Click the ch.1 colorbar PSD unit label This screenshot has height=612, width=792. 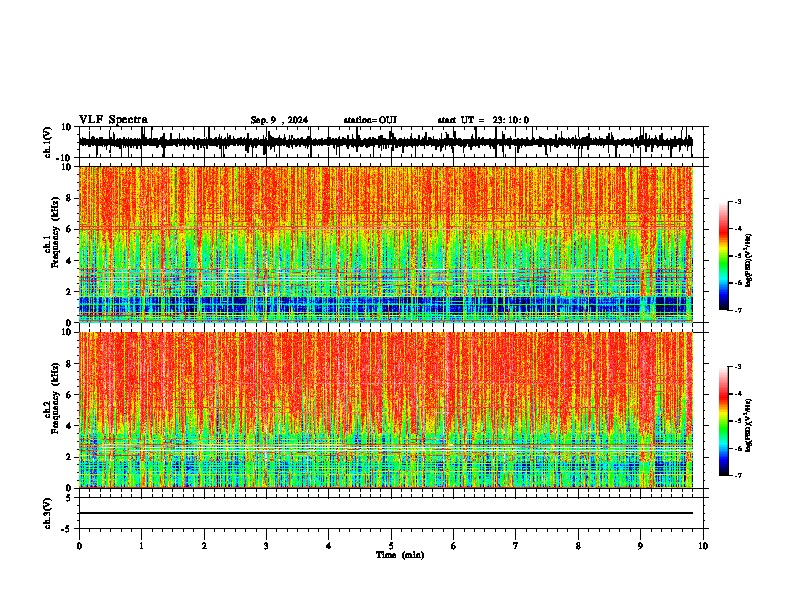(x=749, y=260)
